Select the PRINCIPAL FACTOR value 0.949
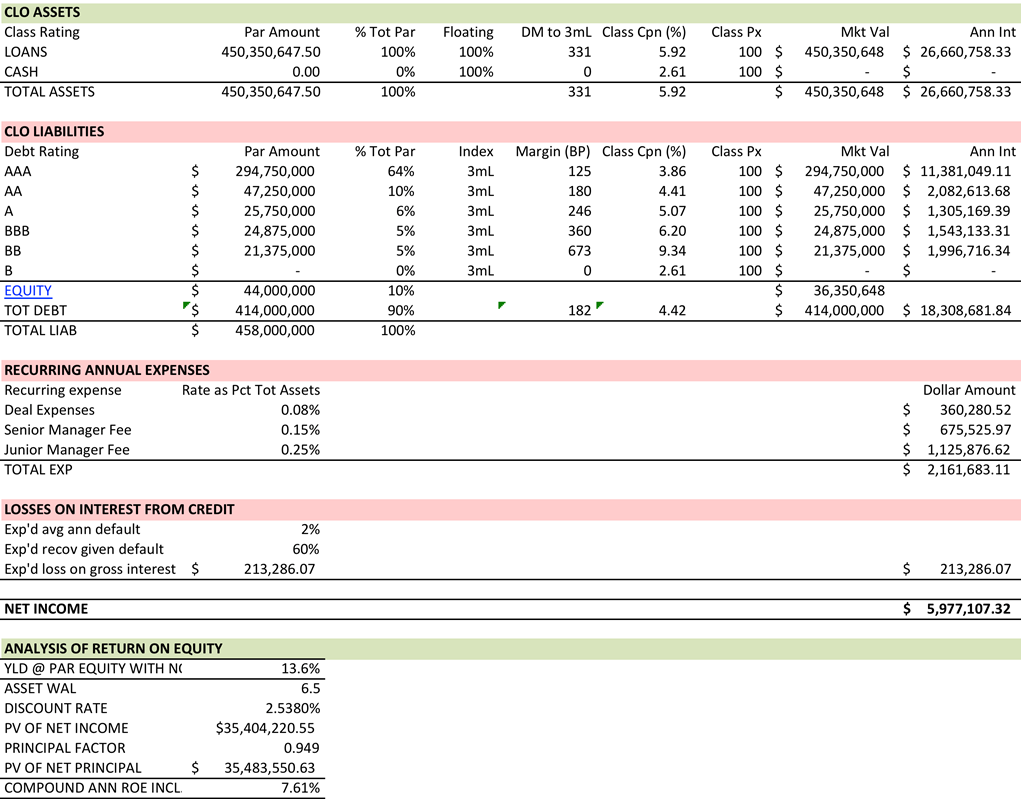 [x=301, y=748]
